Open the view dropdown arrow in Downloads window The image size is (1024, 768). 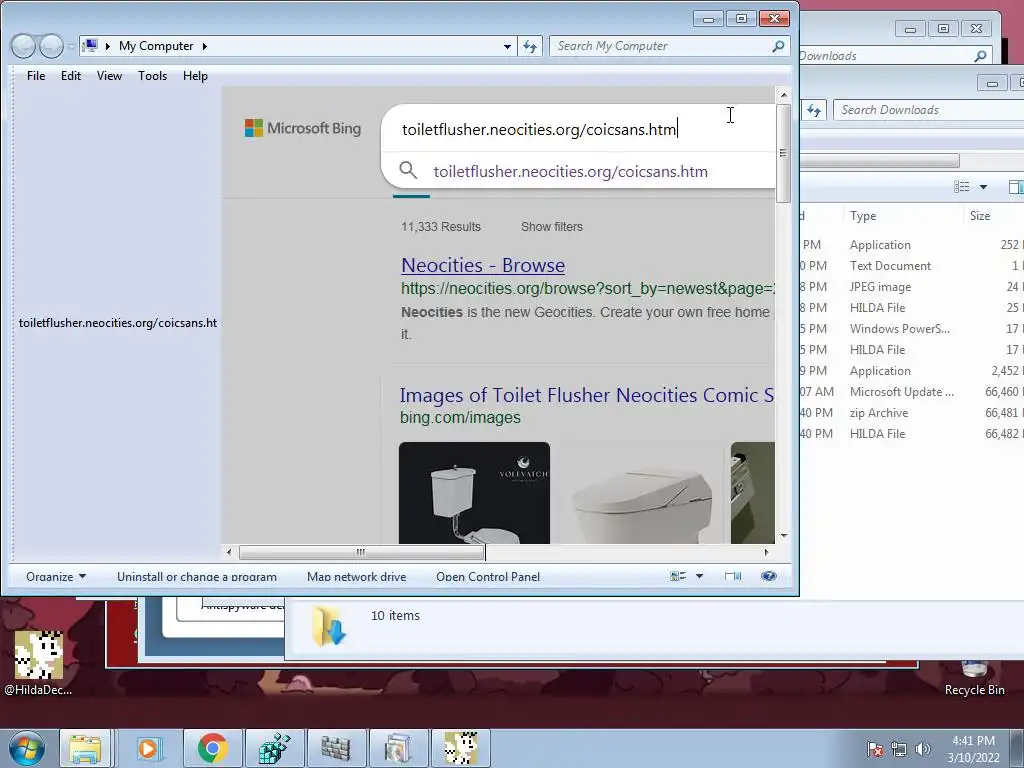983,187
